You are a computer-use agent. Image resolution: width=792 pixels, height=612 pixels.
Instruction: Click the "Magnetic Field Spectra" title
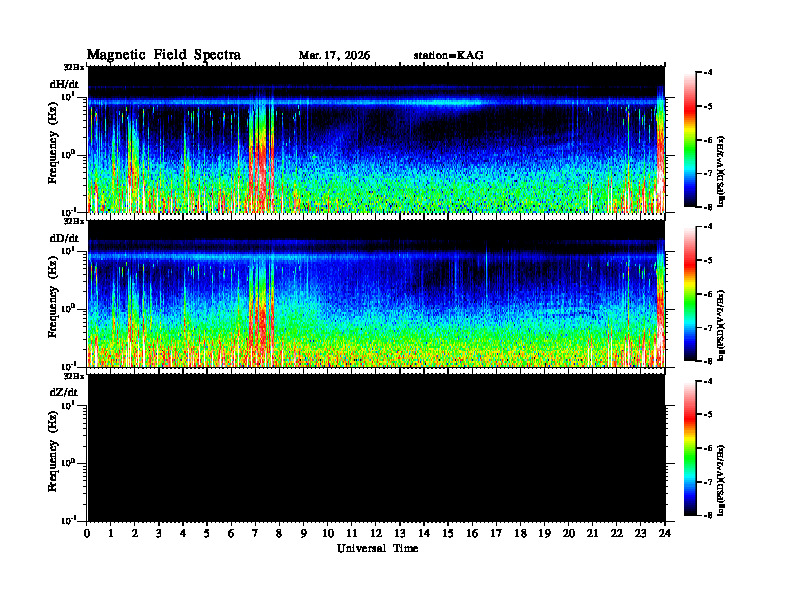point(164,55)
